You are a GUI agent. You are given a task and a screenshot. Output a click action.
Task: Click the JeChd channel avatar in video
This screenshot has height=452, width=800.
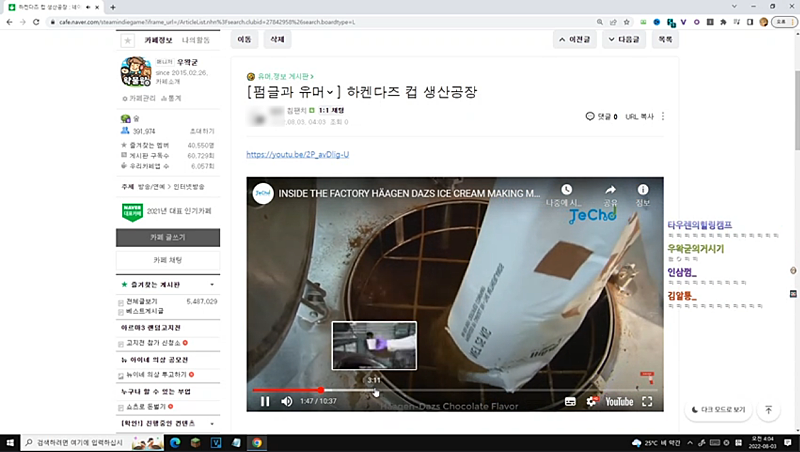coord(263,193)
